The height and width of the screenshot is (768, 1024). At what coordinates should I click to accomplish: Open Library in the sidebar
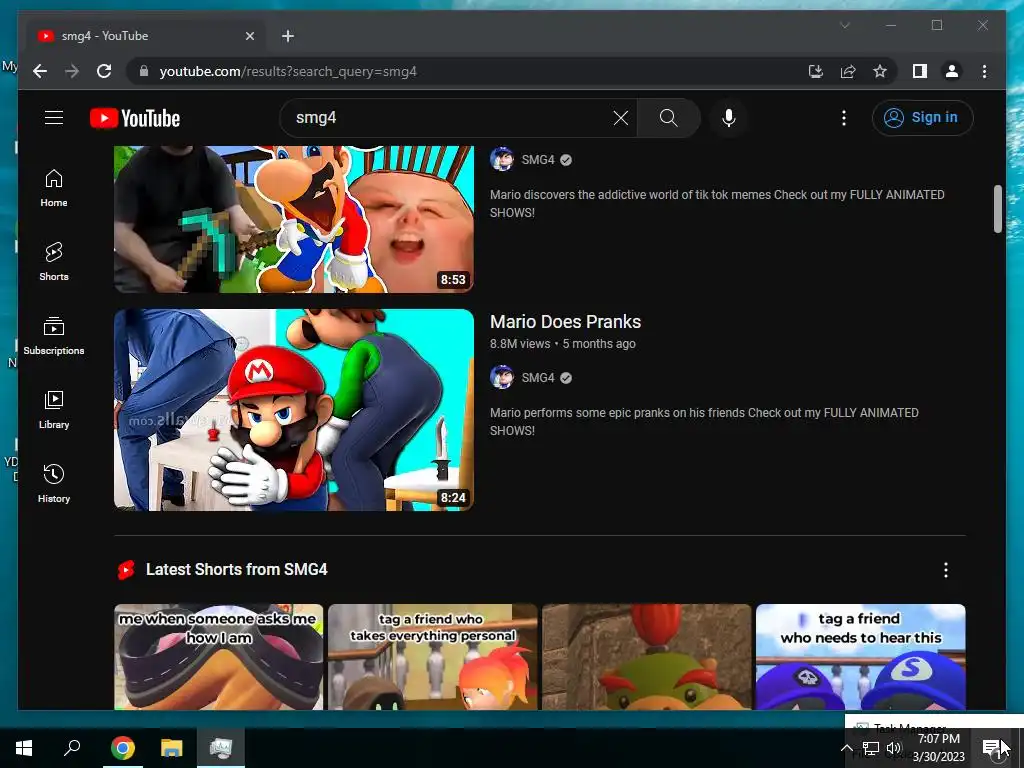click(54, 409)
